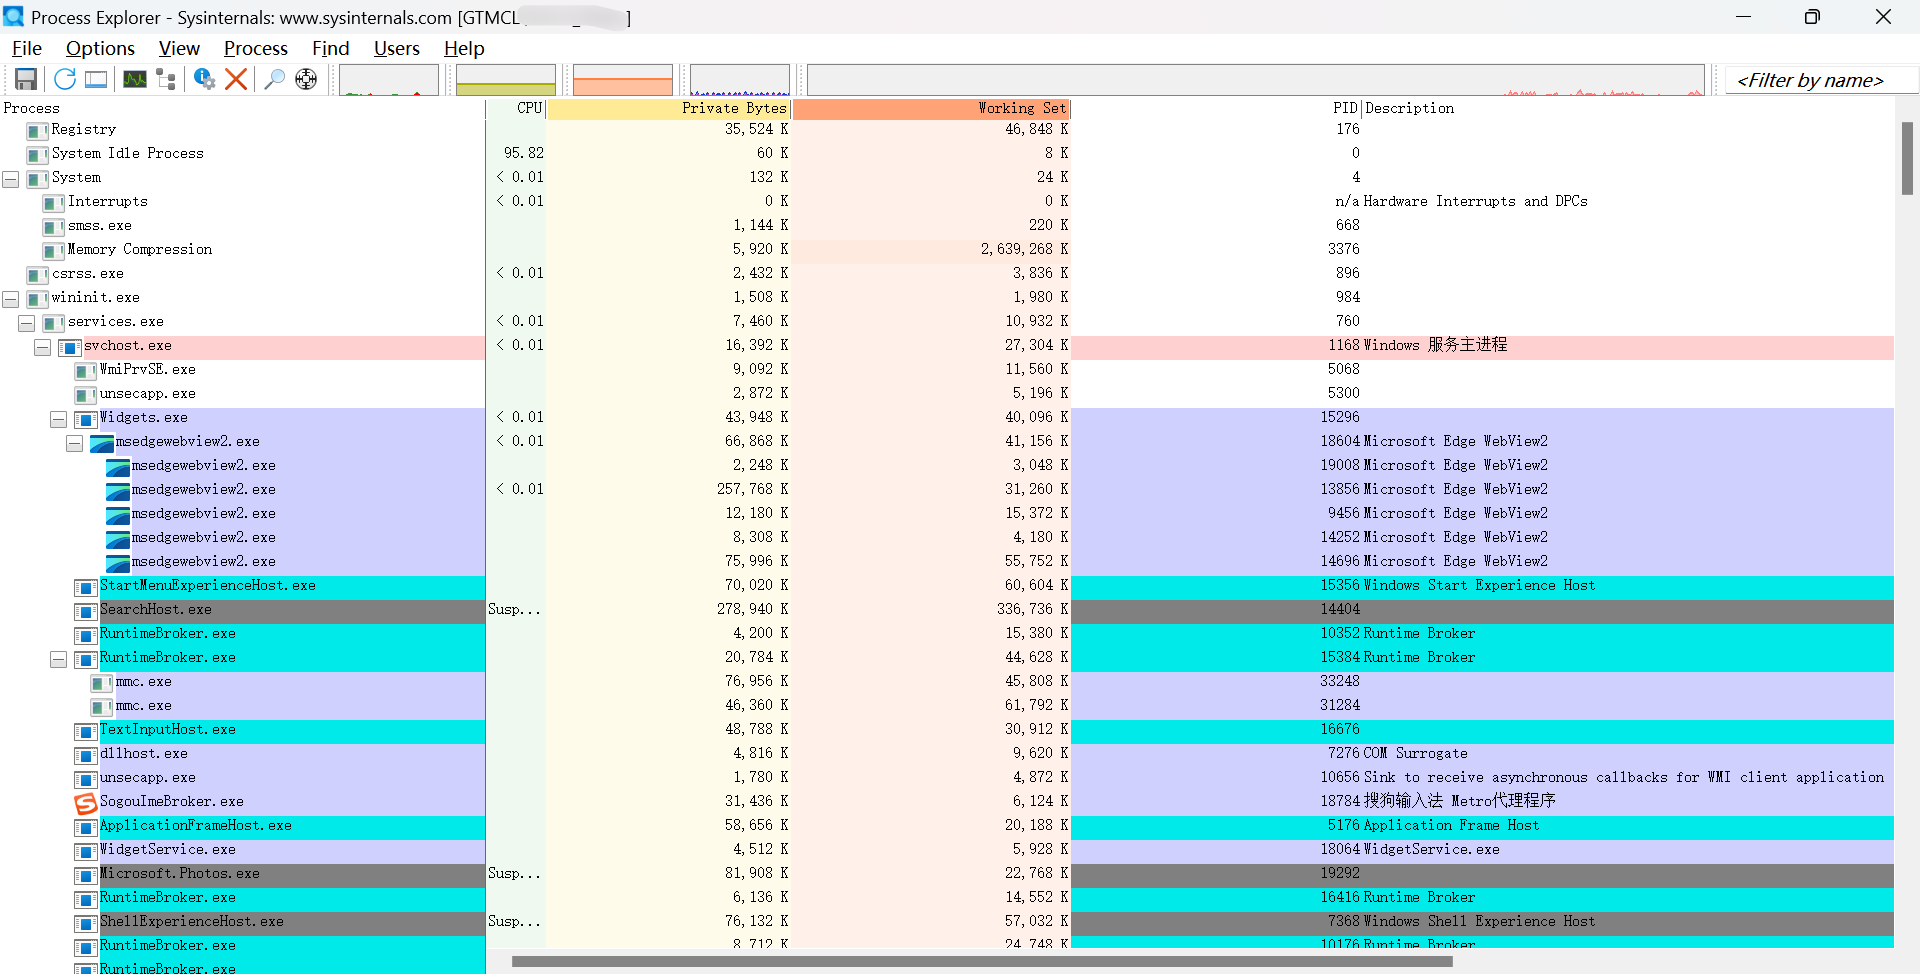The image size is (1920, 974).
Task: Open the Help menu
Action: [x=464, y=48]
